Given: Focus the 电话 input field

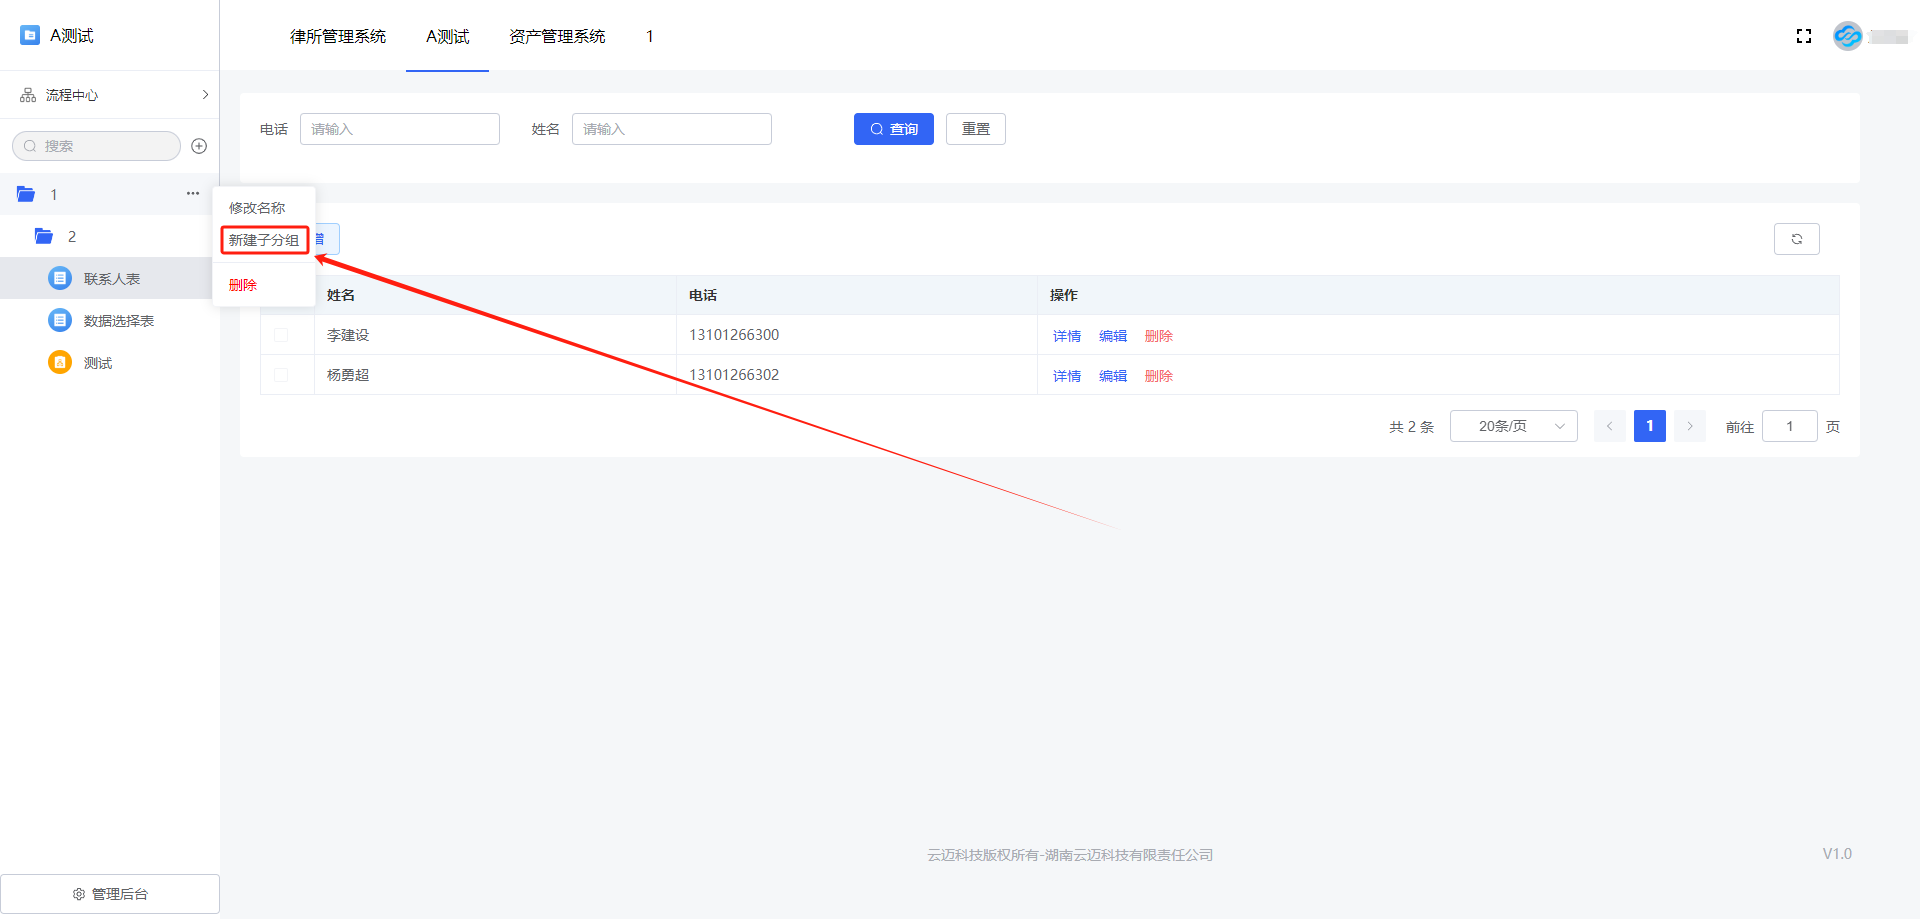Looking at the screenshot, I should [x=399, y=129].
